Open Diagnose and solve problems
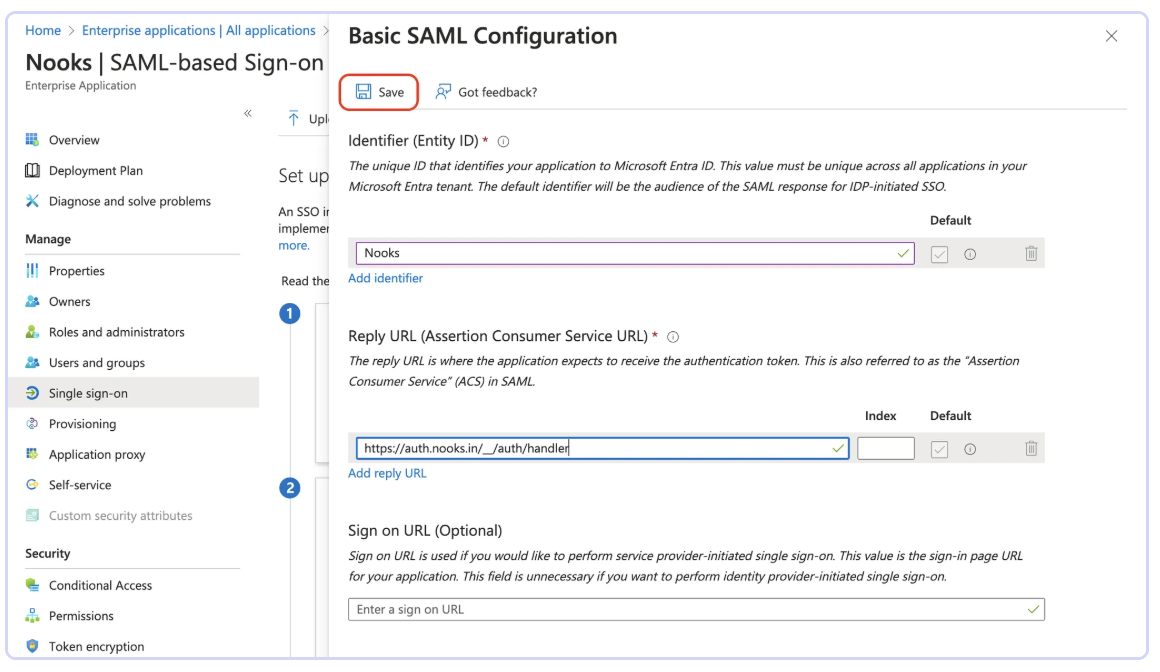Viewport: 1160px width, 672px height. pyautogui.click(x=129, y=201)
